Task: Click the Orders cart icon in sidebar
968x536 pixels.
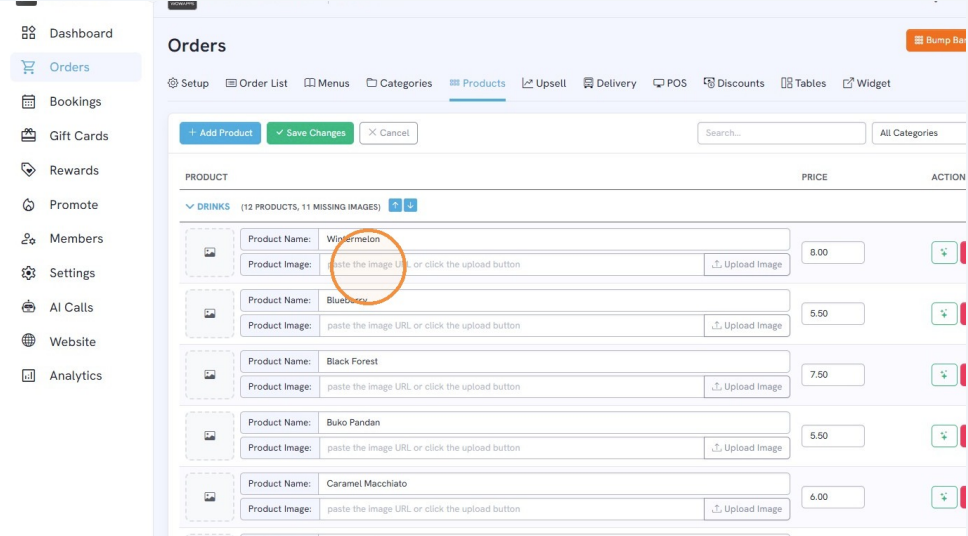Action: (28, 67)
